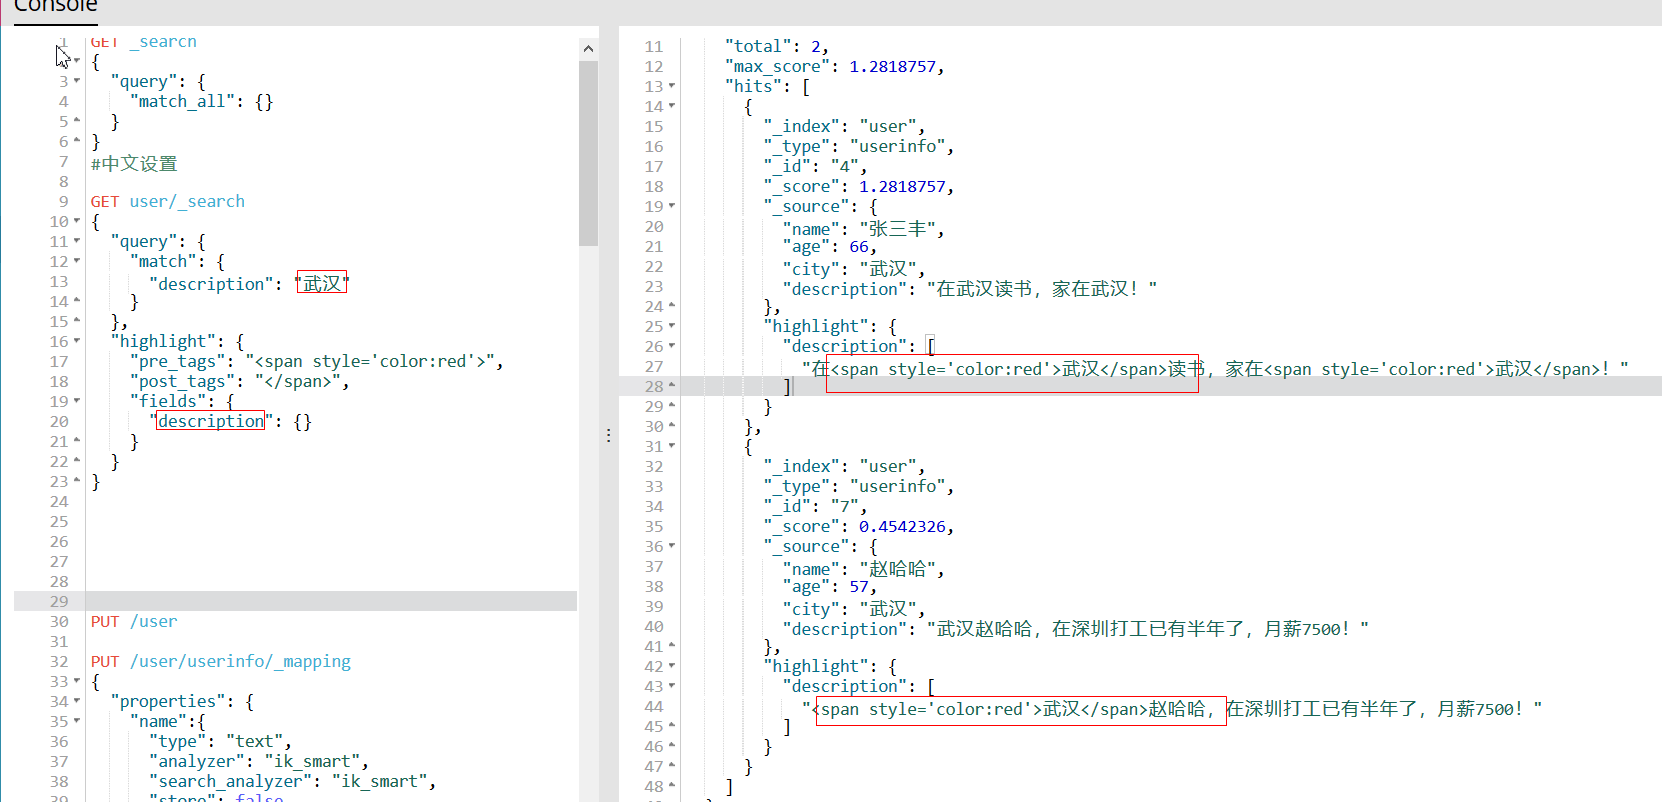The width and height of the screenshot is (1662, 802).
Task: Click the "name": "赵哈哈" response line
Action: (863, 568)
